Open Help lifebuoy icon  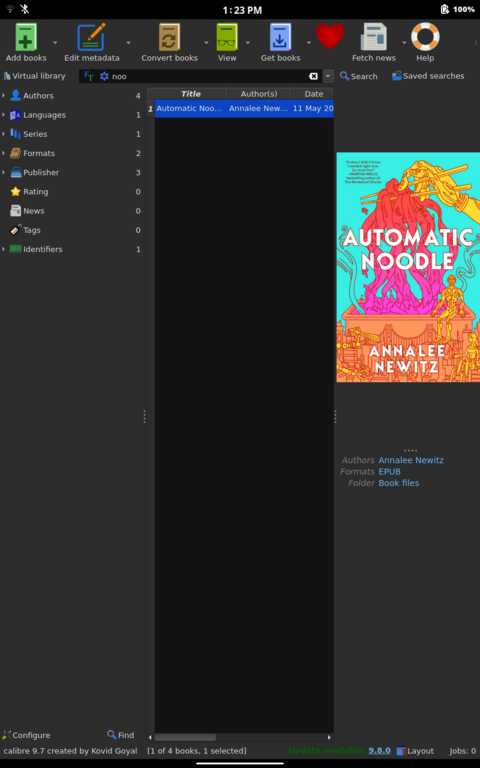pyautogui.click(x=425, y=37)
